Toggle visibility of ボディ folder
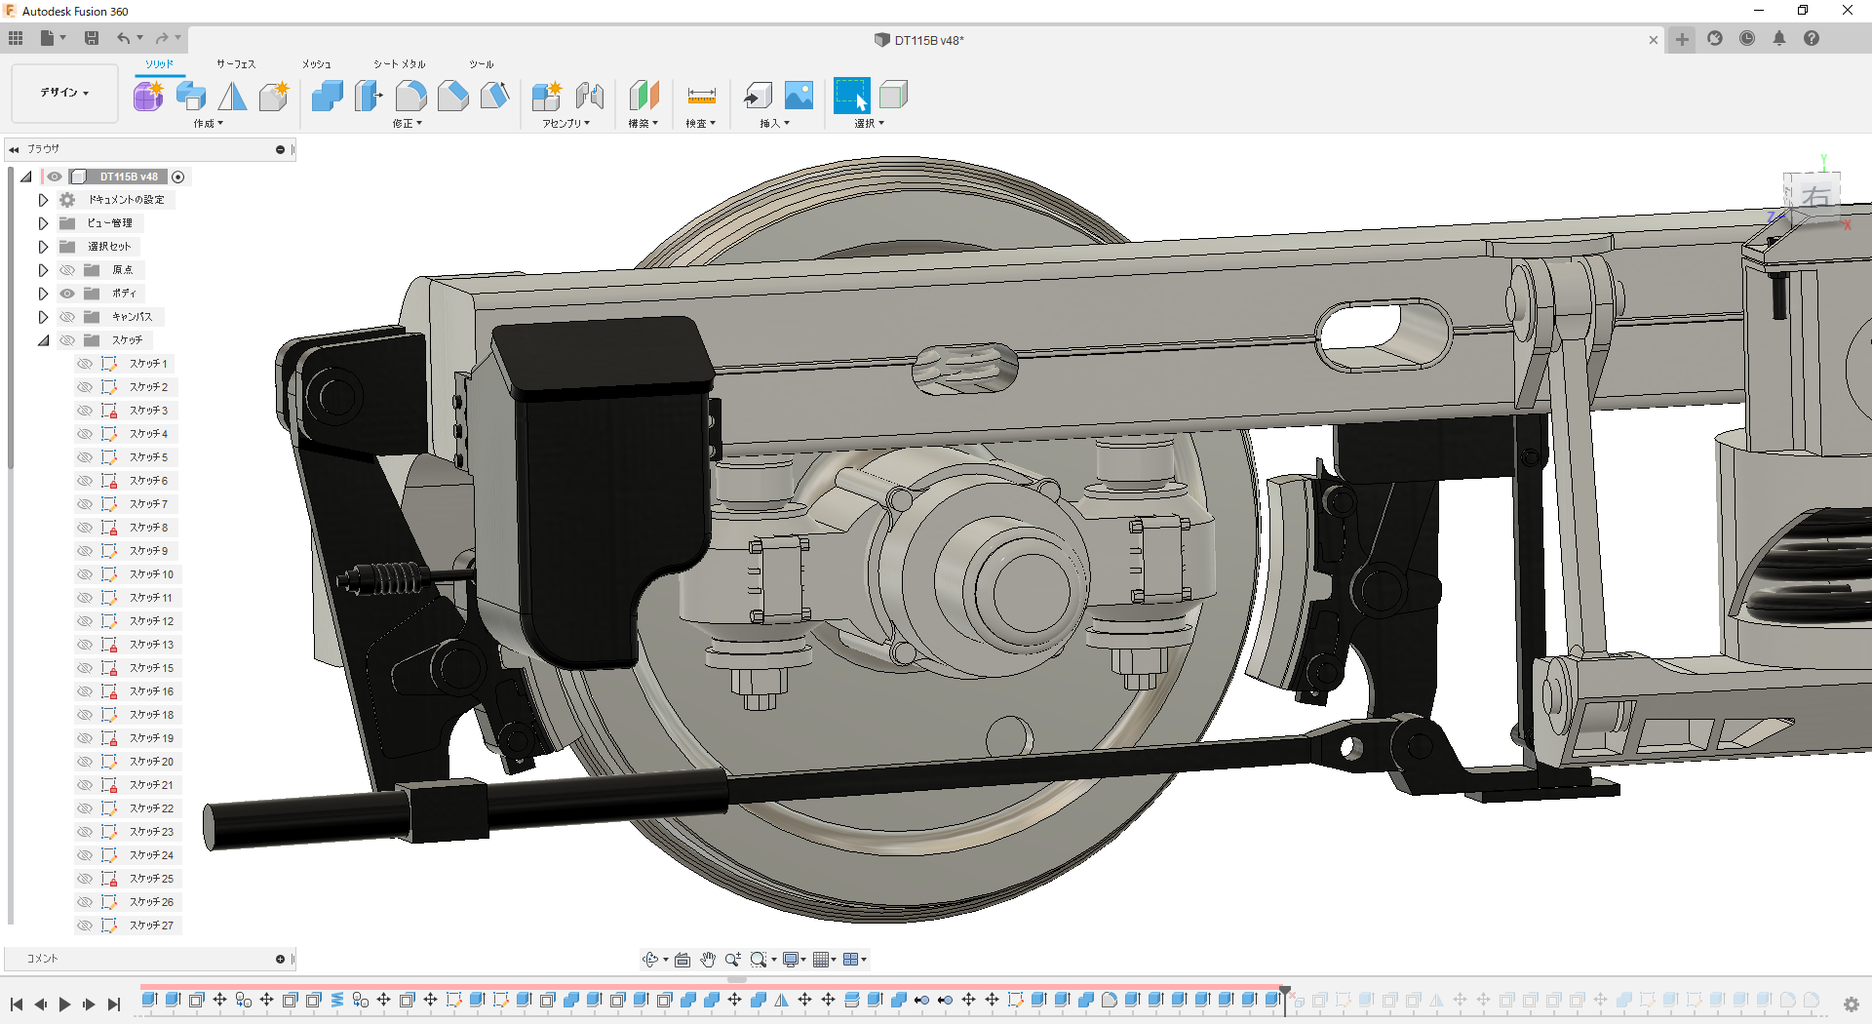This screenshot has width=1872, height=1024. (x=67, y=293)
